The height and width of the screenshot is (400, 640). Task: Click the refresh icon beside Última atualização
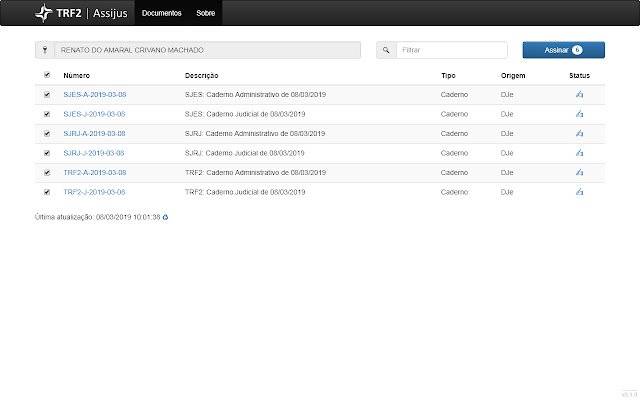[165, 217]
